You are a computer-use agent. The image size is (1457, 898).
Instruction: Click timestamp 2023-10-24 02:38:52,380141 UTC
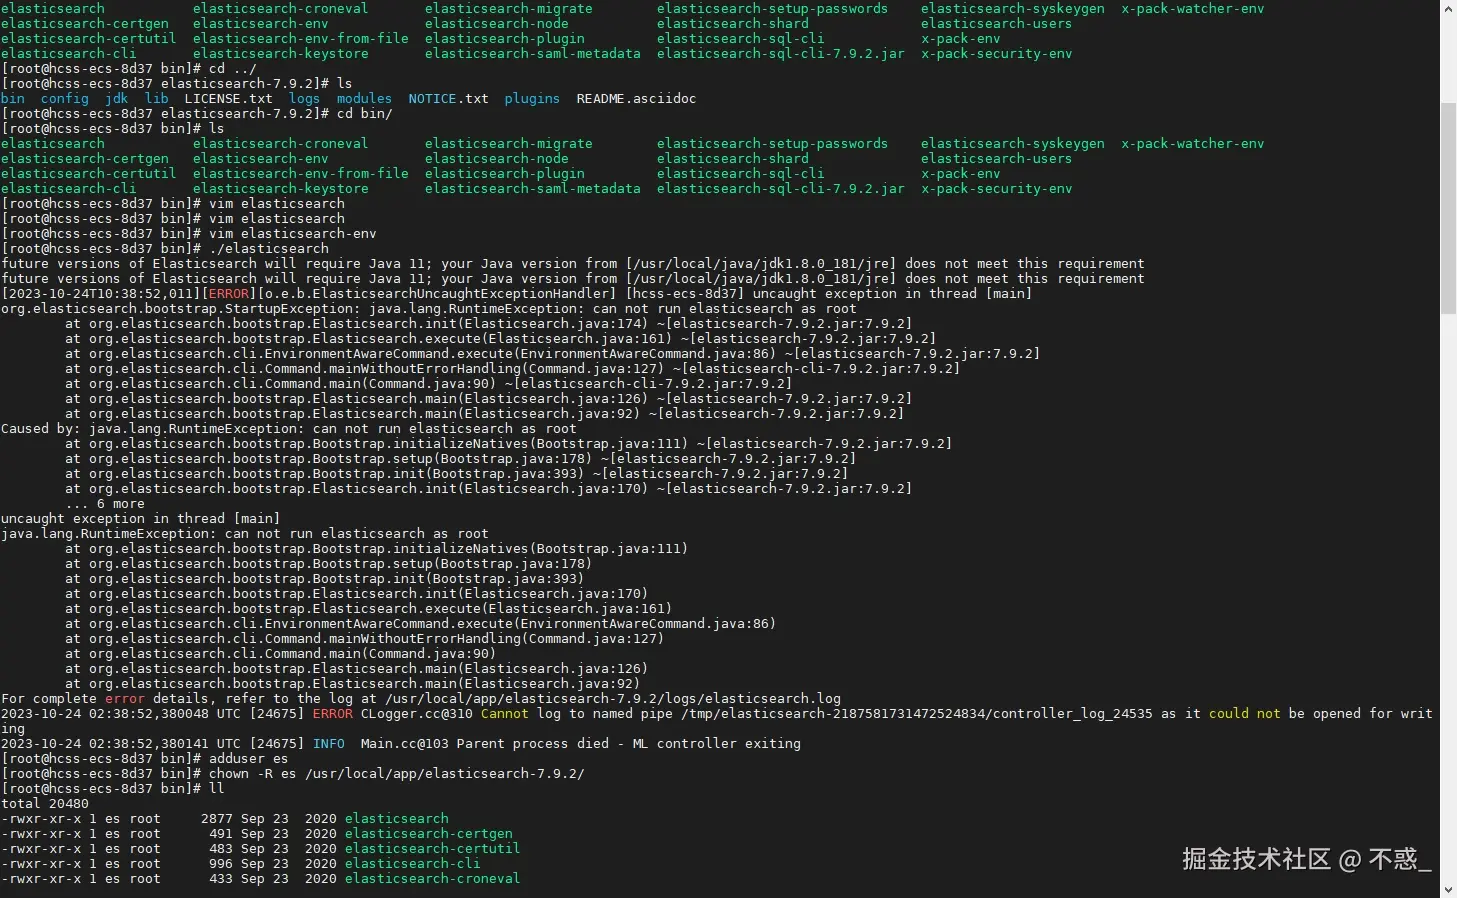pyautogui.click(x=121, y=744)
